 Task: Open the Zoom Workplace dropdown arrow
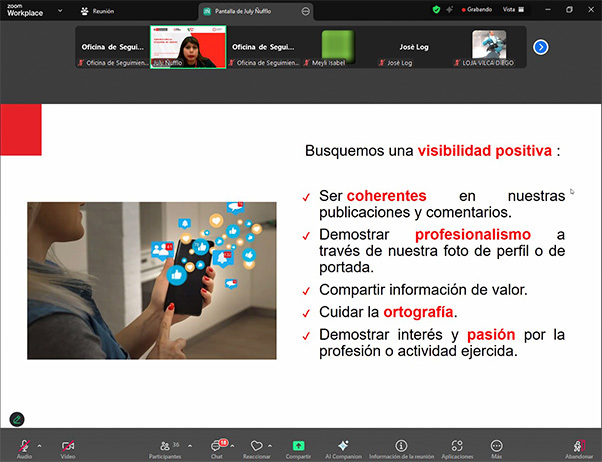[60, 11]
